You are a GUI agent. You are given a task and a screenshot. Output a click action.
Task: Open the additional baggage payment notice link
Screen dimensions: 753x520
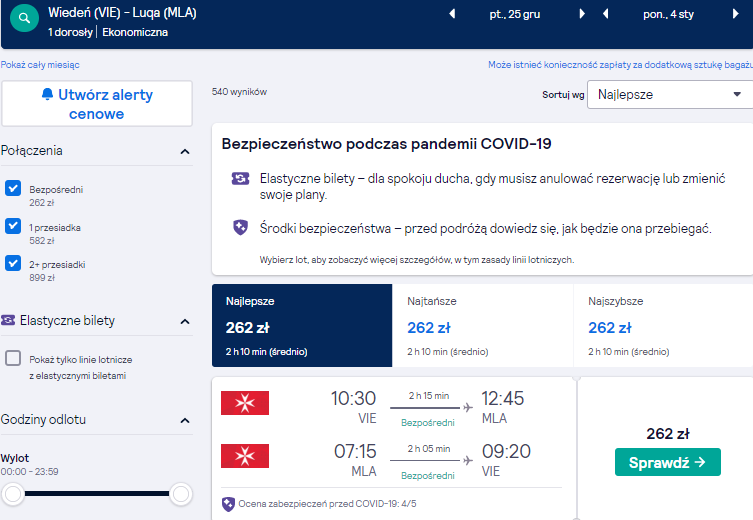620,65
